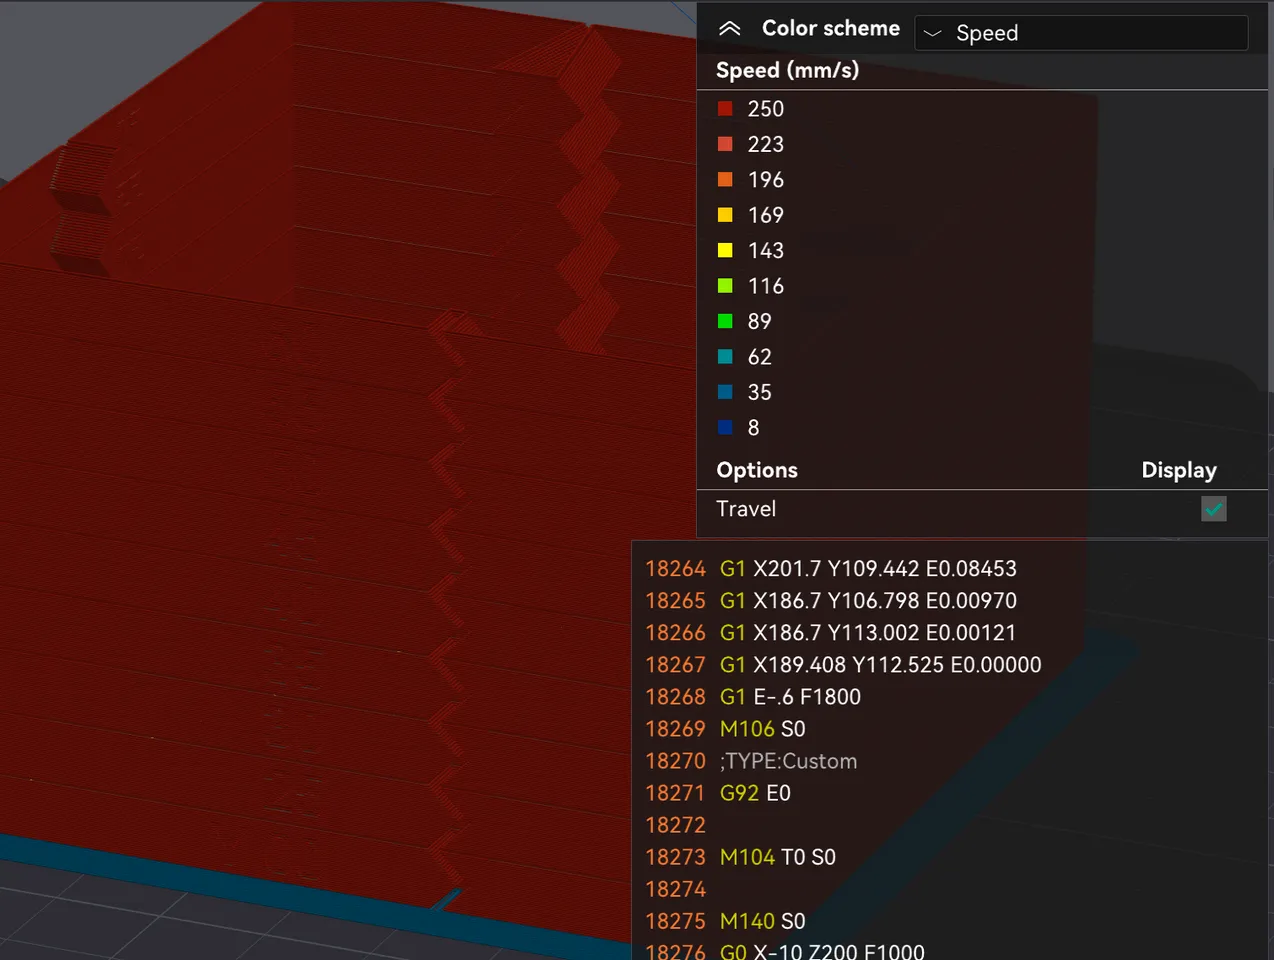Collapse the Color scheme legend panel
The width and height of the screenshot is (1274, 960).
tap(729, 28)
